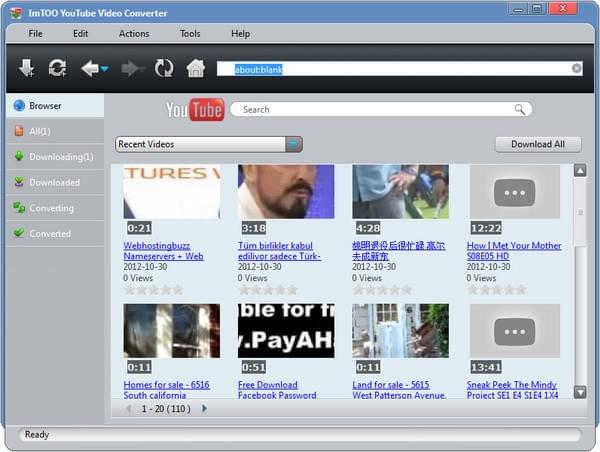Maximize the ImTOO window

(x=537, y=9)
